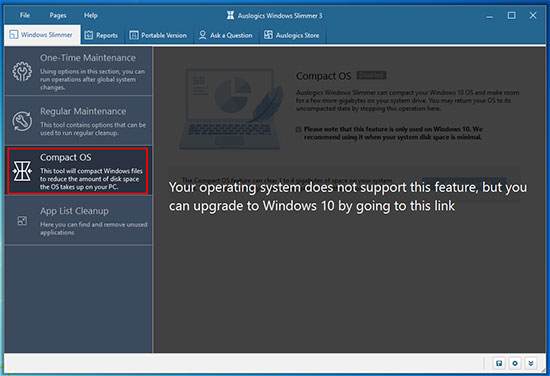The image size is (550, 376).
Task: Open the Portable Version tab
Action: click(158, 35)
